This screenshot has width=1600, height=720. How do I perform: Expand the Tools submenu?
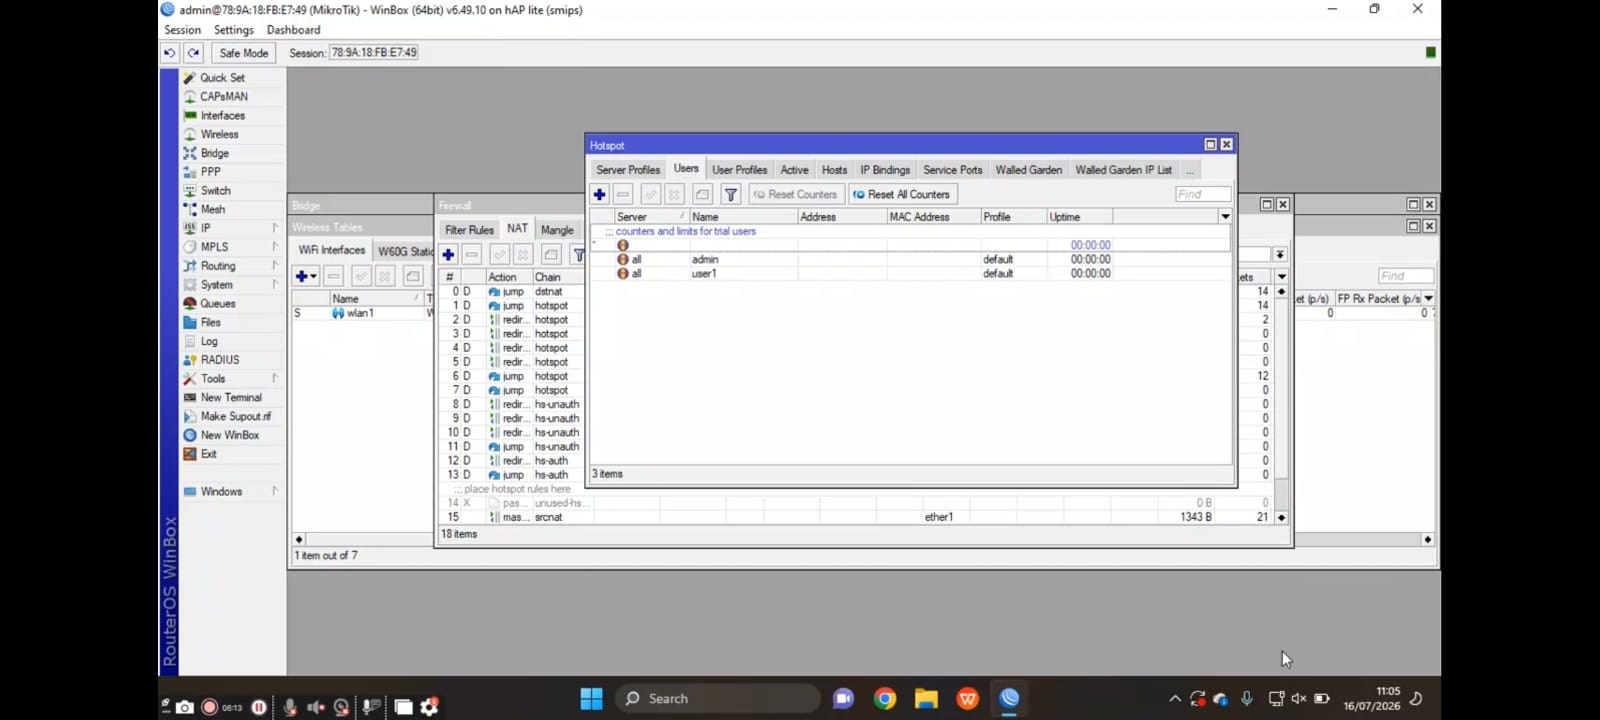pyautogui.click(x=275, y=379)
